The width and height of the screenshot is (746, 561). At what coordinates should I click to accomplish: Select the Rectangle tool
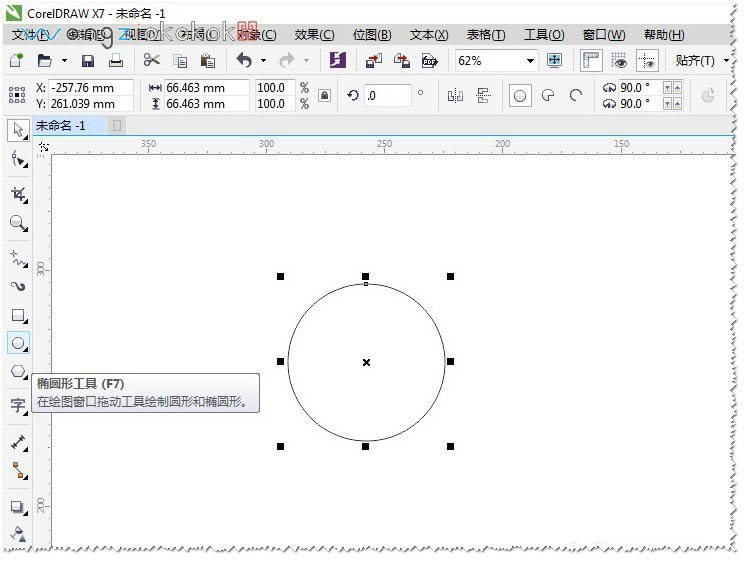pos(19,315)
